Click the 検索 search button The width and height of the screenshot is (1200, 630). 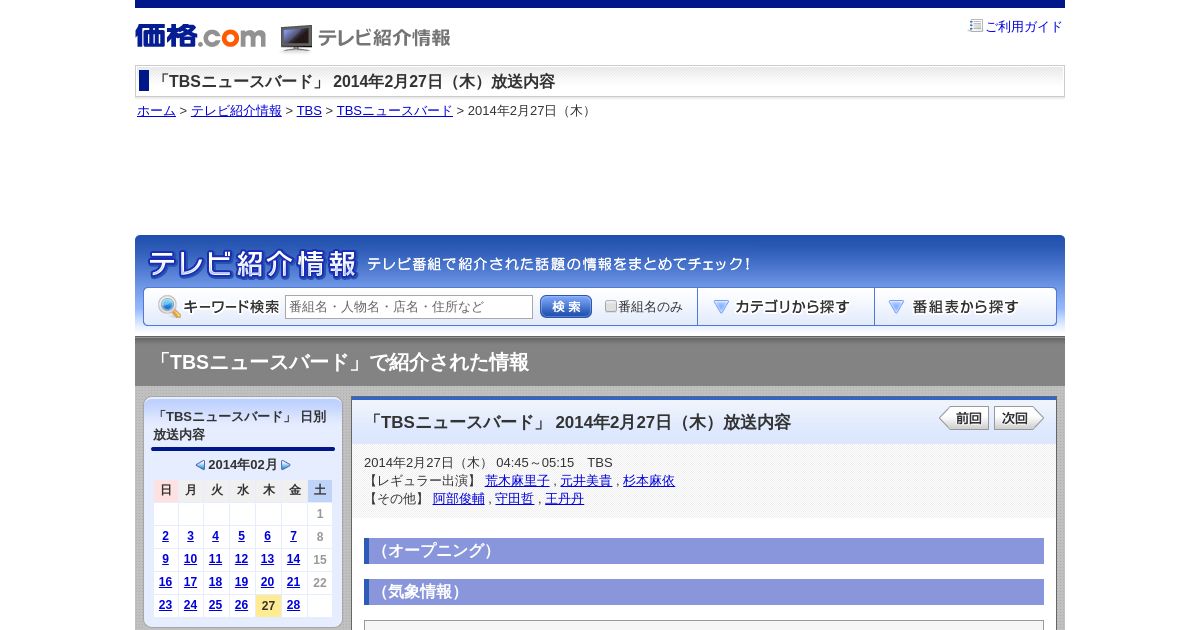566,307
